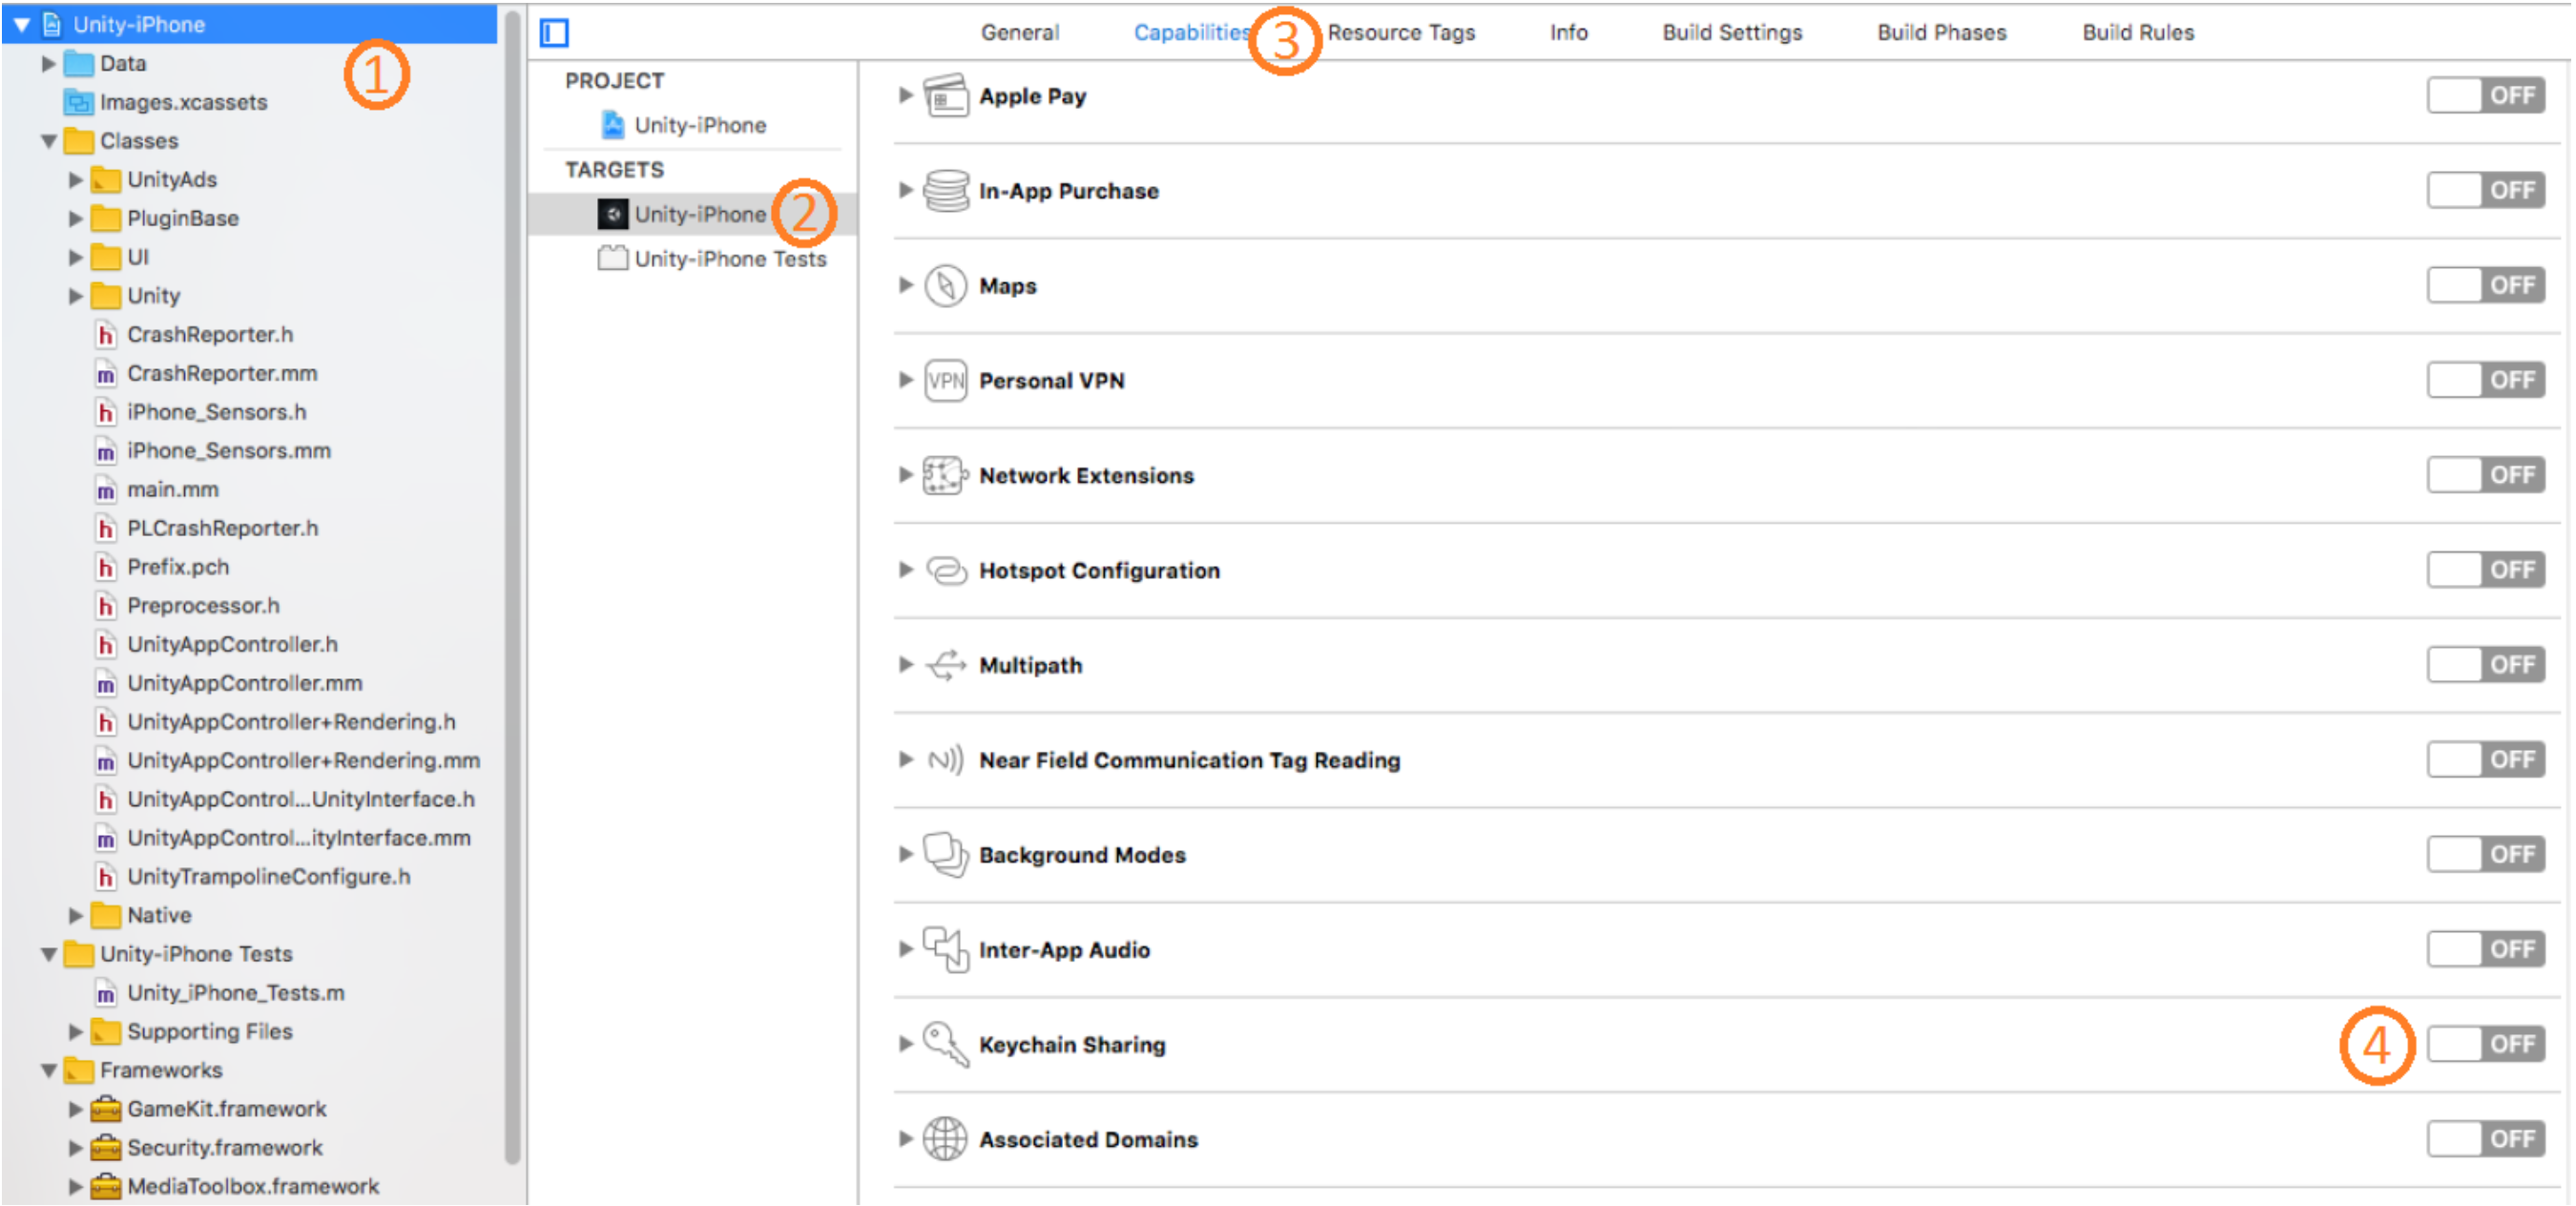The width and height of the screenshot is (2576, 1206).
Task: Toggle the Inter-App Audio switch
Action: [x=2486, y=949]
